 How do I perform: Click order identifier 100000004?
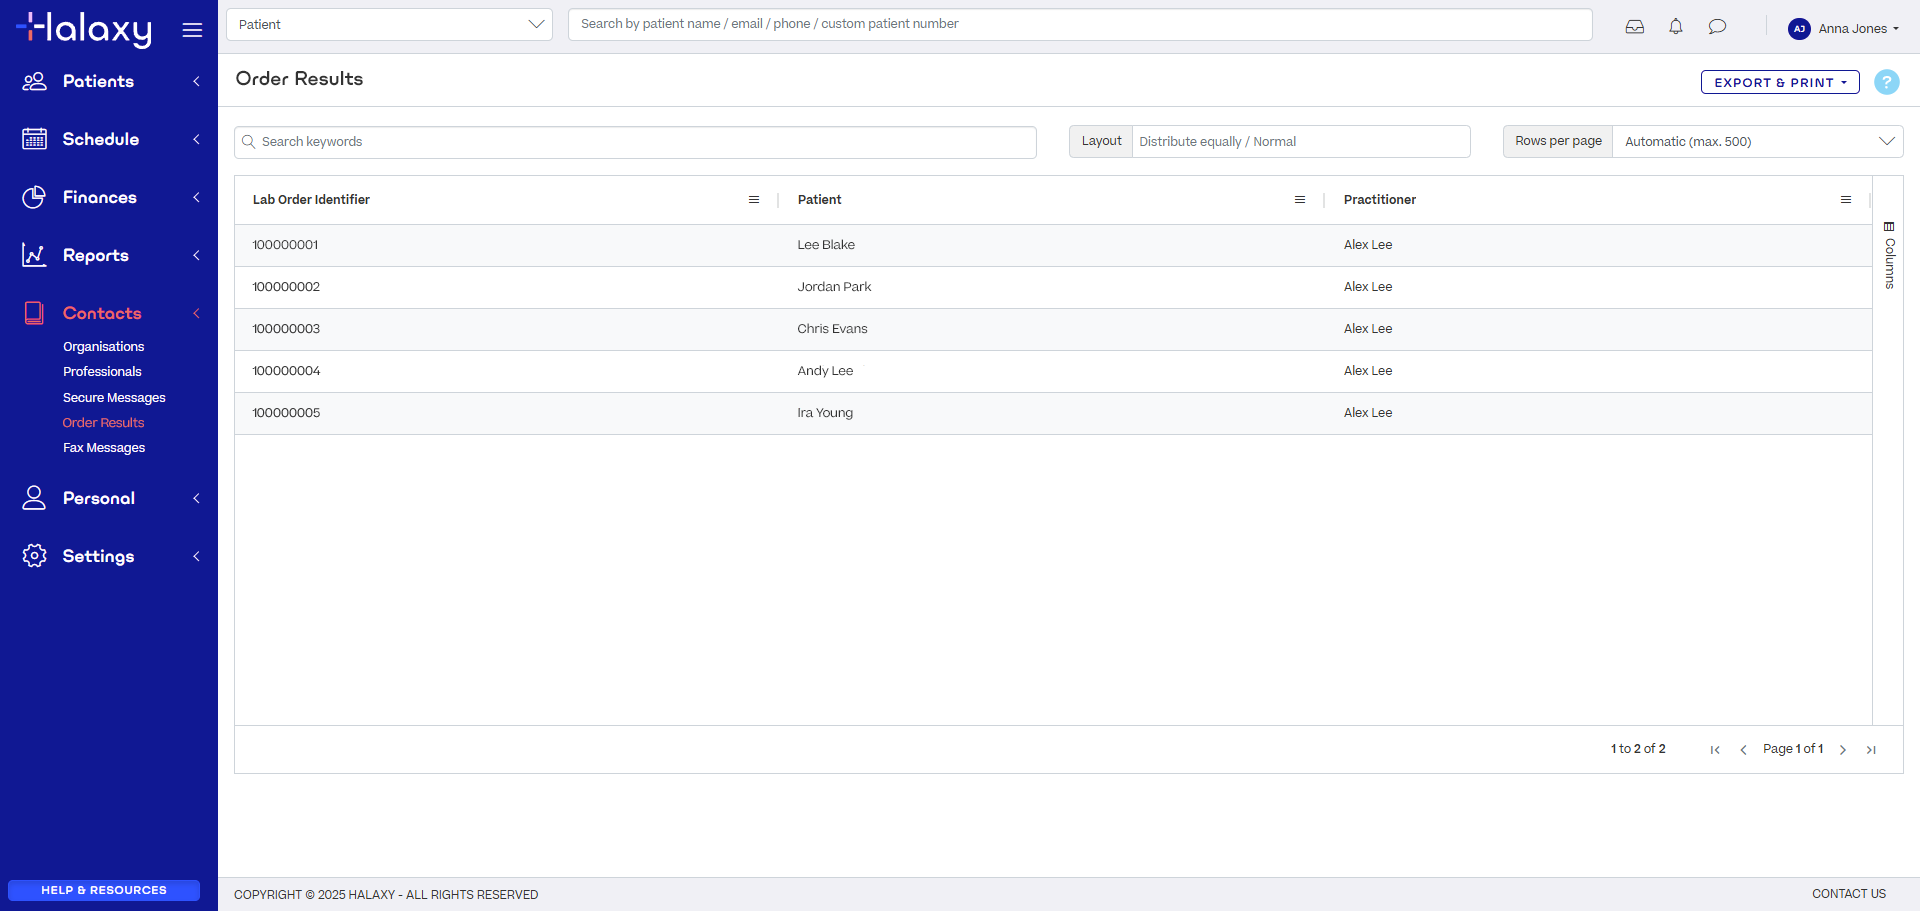tap(286, 371)
